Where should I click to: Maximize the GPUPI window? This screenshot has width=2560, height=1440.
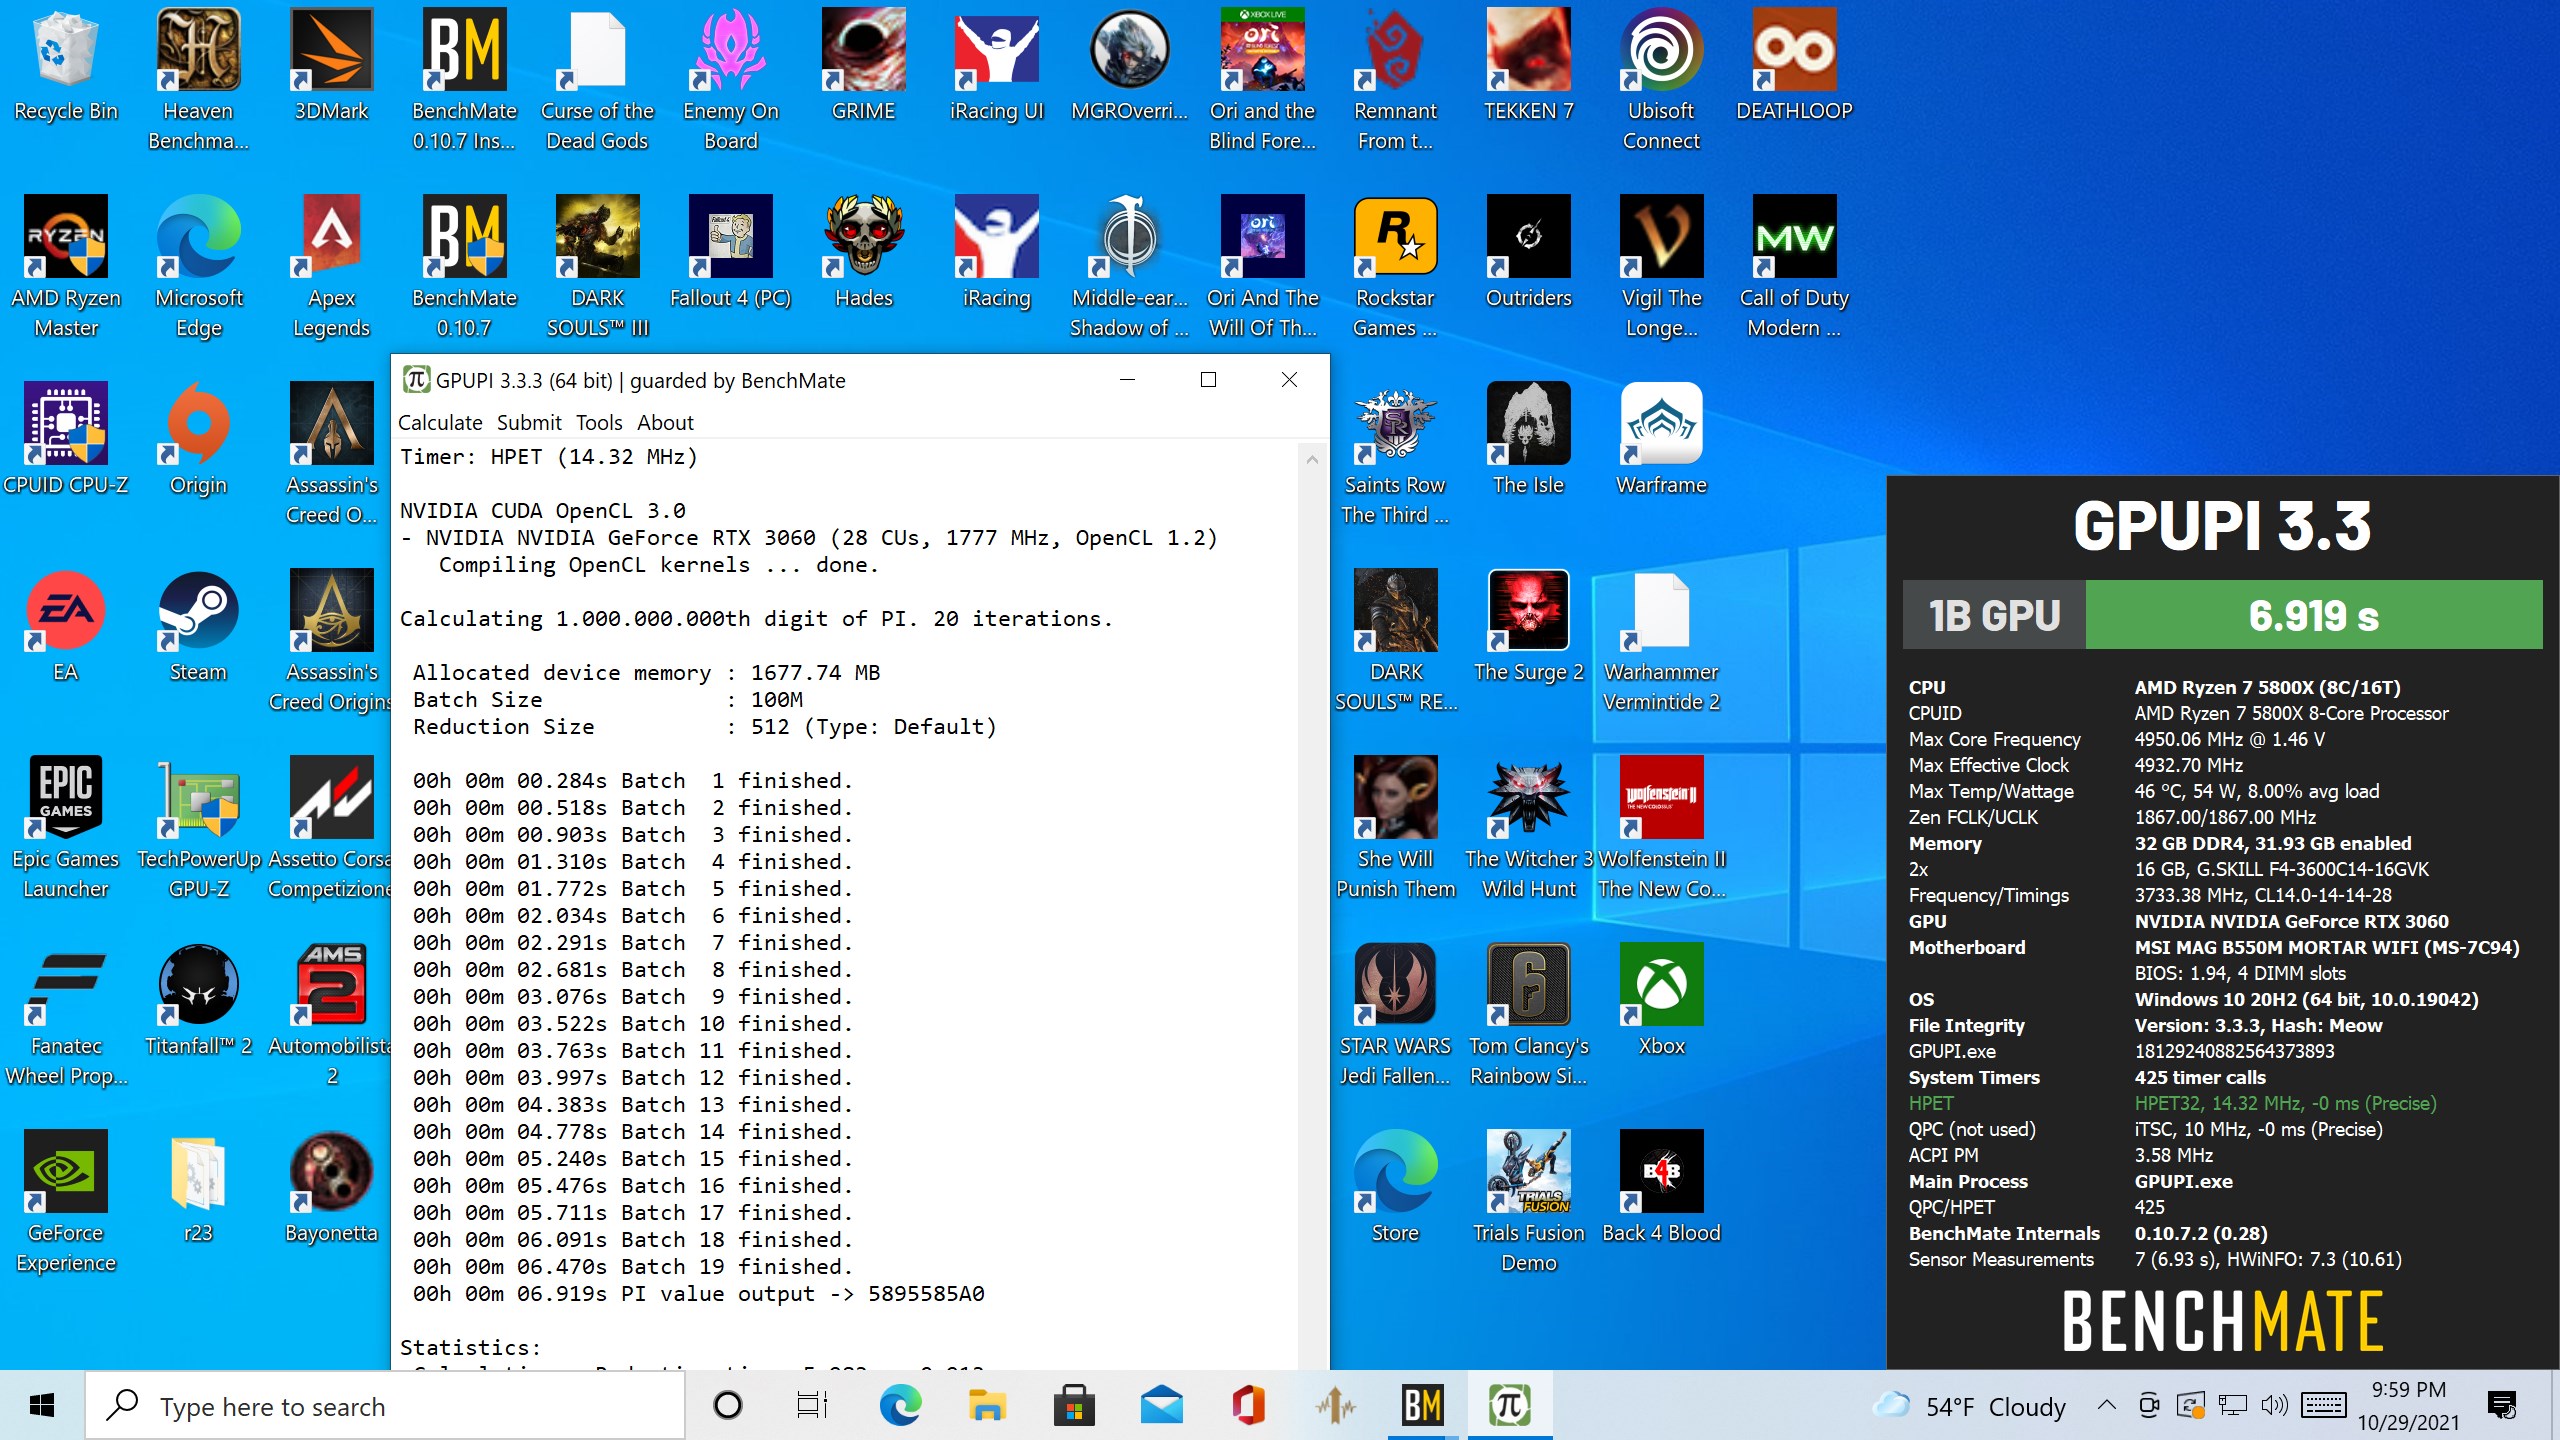pos(1208,380)
